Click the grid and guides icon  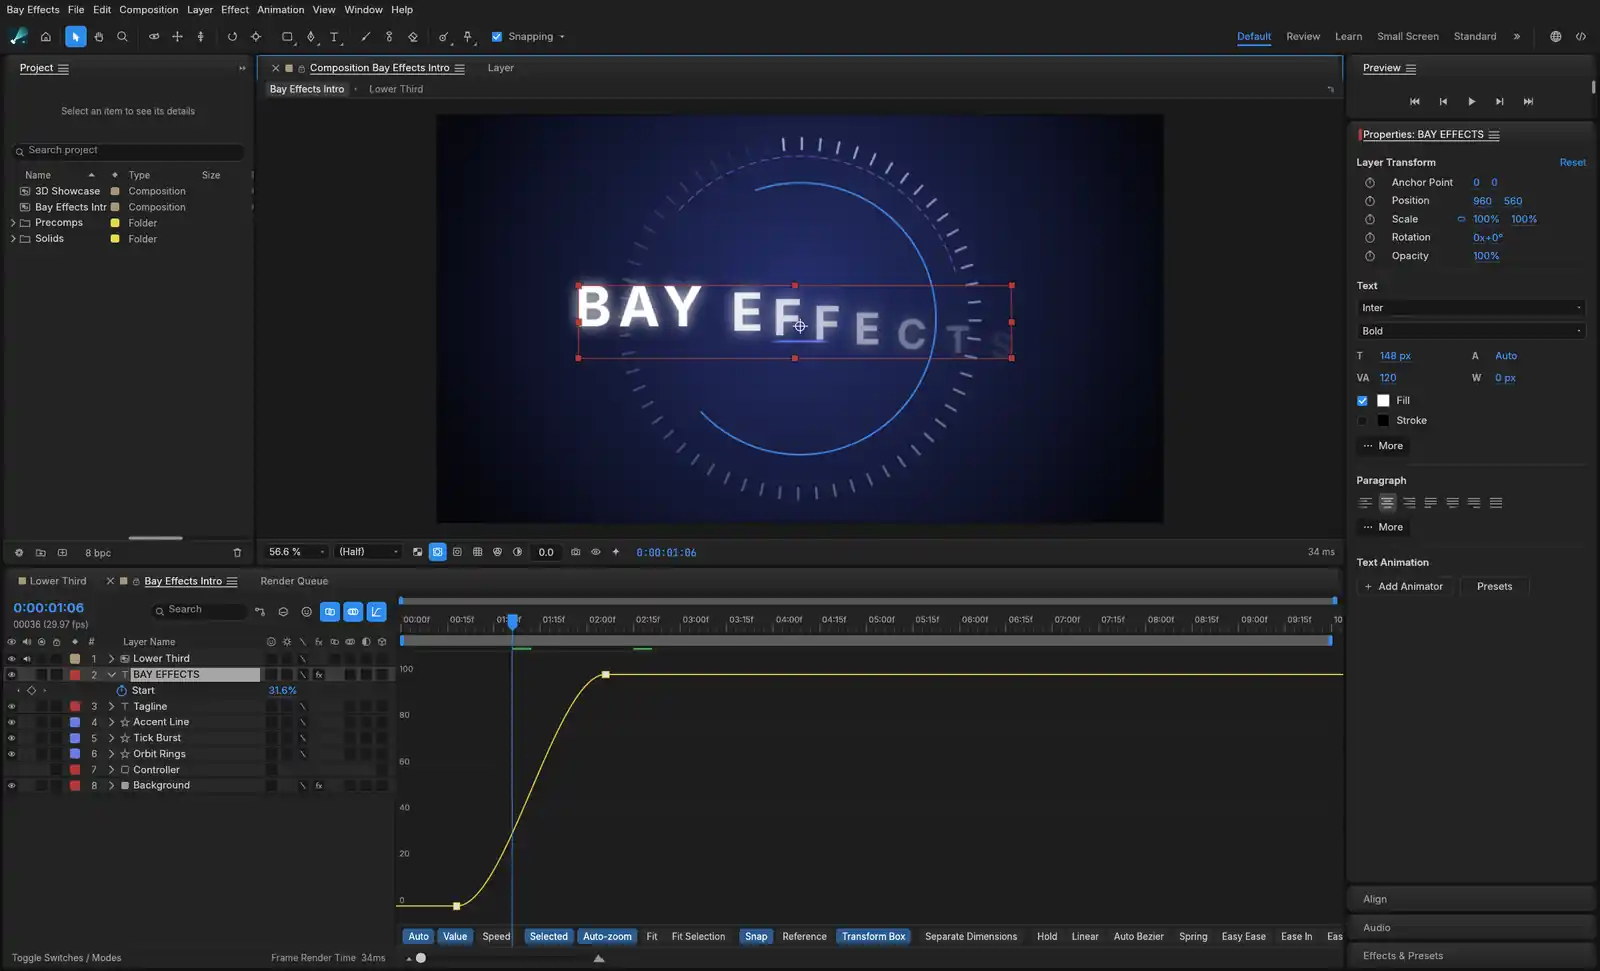click(477, 552)
